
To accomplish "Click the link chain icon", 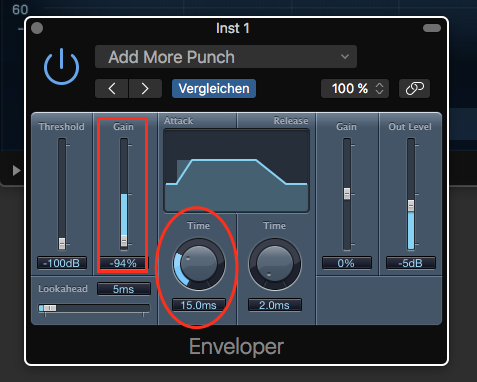I will [414, 89].
